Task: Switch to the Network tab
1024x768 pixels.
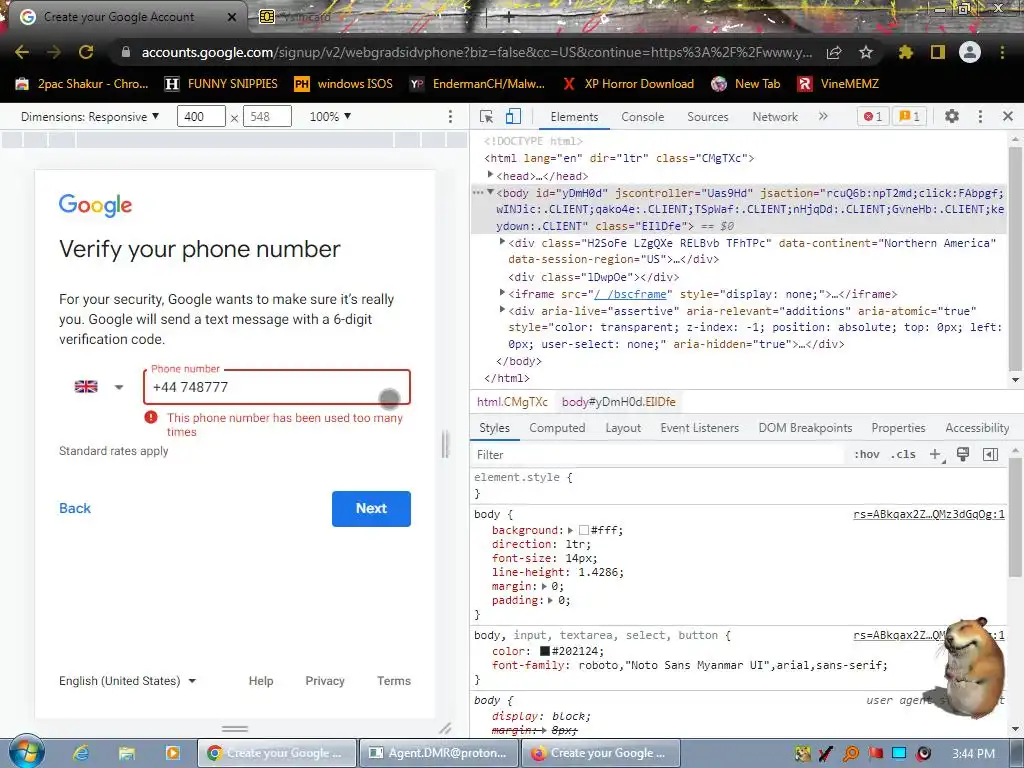Action: pyautogui.click(x=775, y=116)
